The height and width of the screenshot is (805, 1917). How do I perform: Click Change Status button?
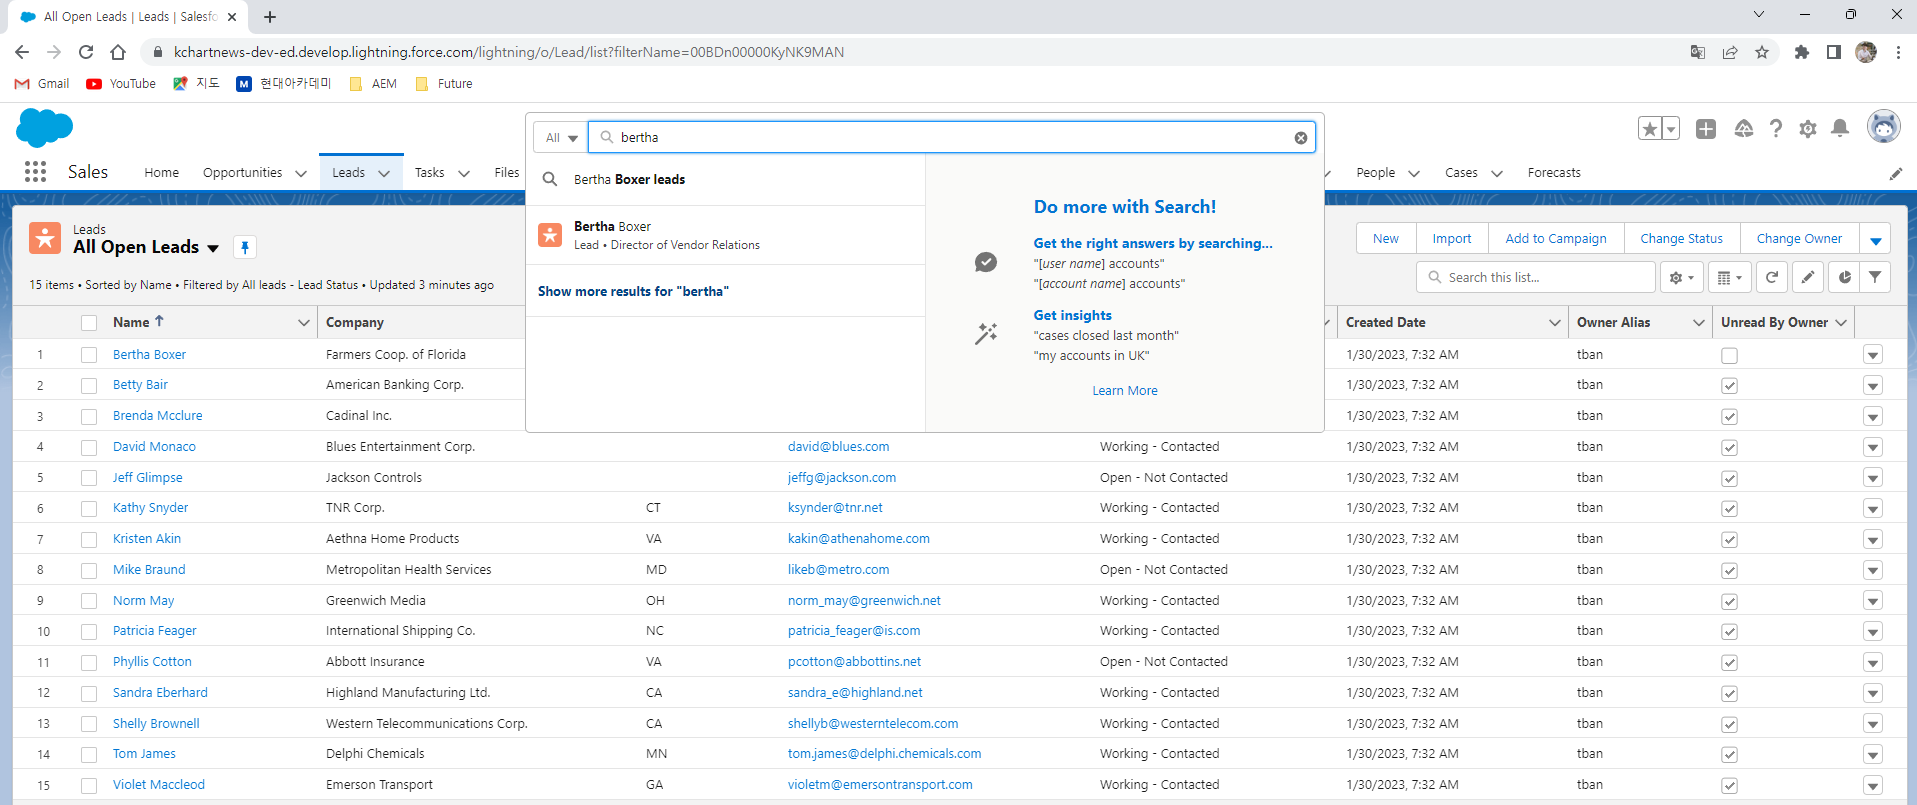[1681, 239]
